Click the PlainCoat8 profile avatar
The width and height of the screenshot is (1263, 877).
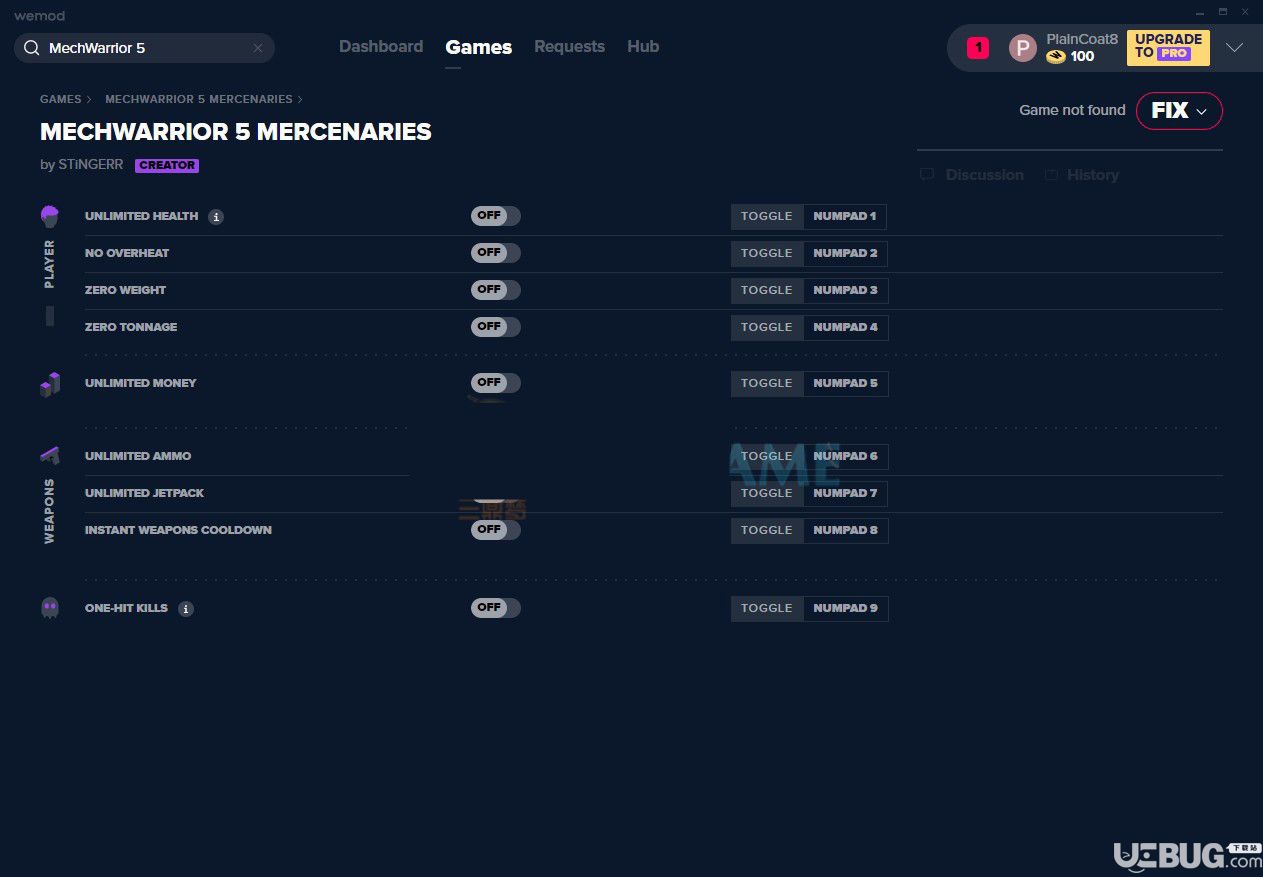[1023, 48]
